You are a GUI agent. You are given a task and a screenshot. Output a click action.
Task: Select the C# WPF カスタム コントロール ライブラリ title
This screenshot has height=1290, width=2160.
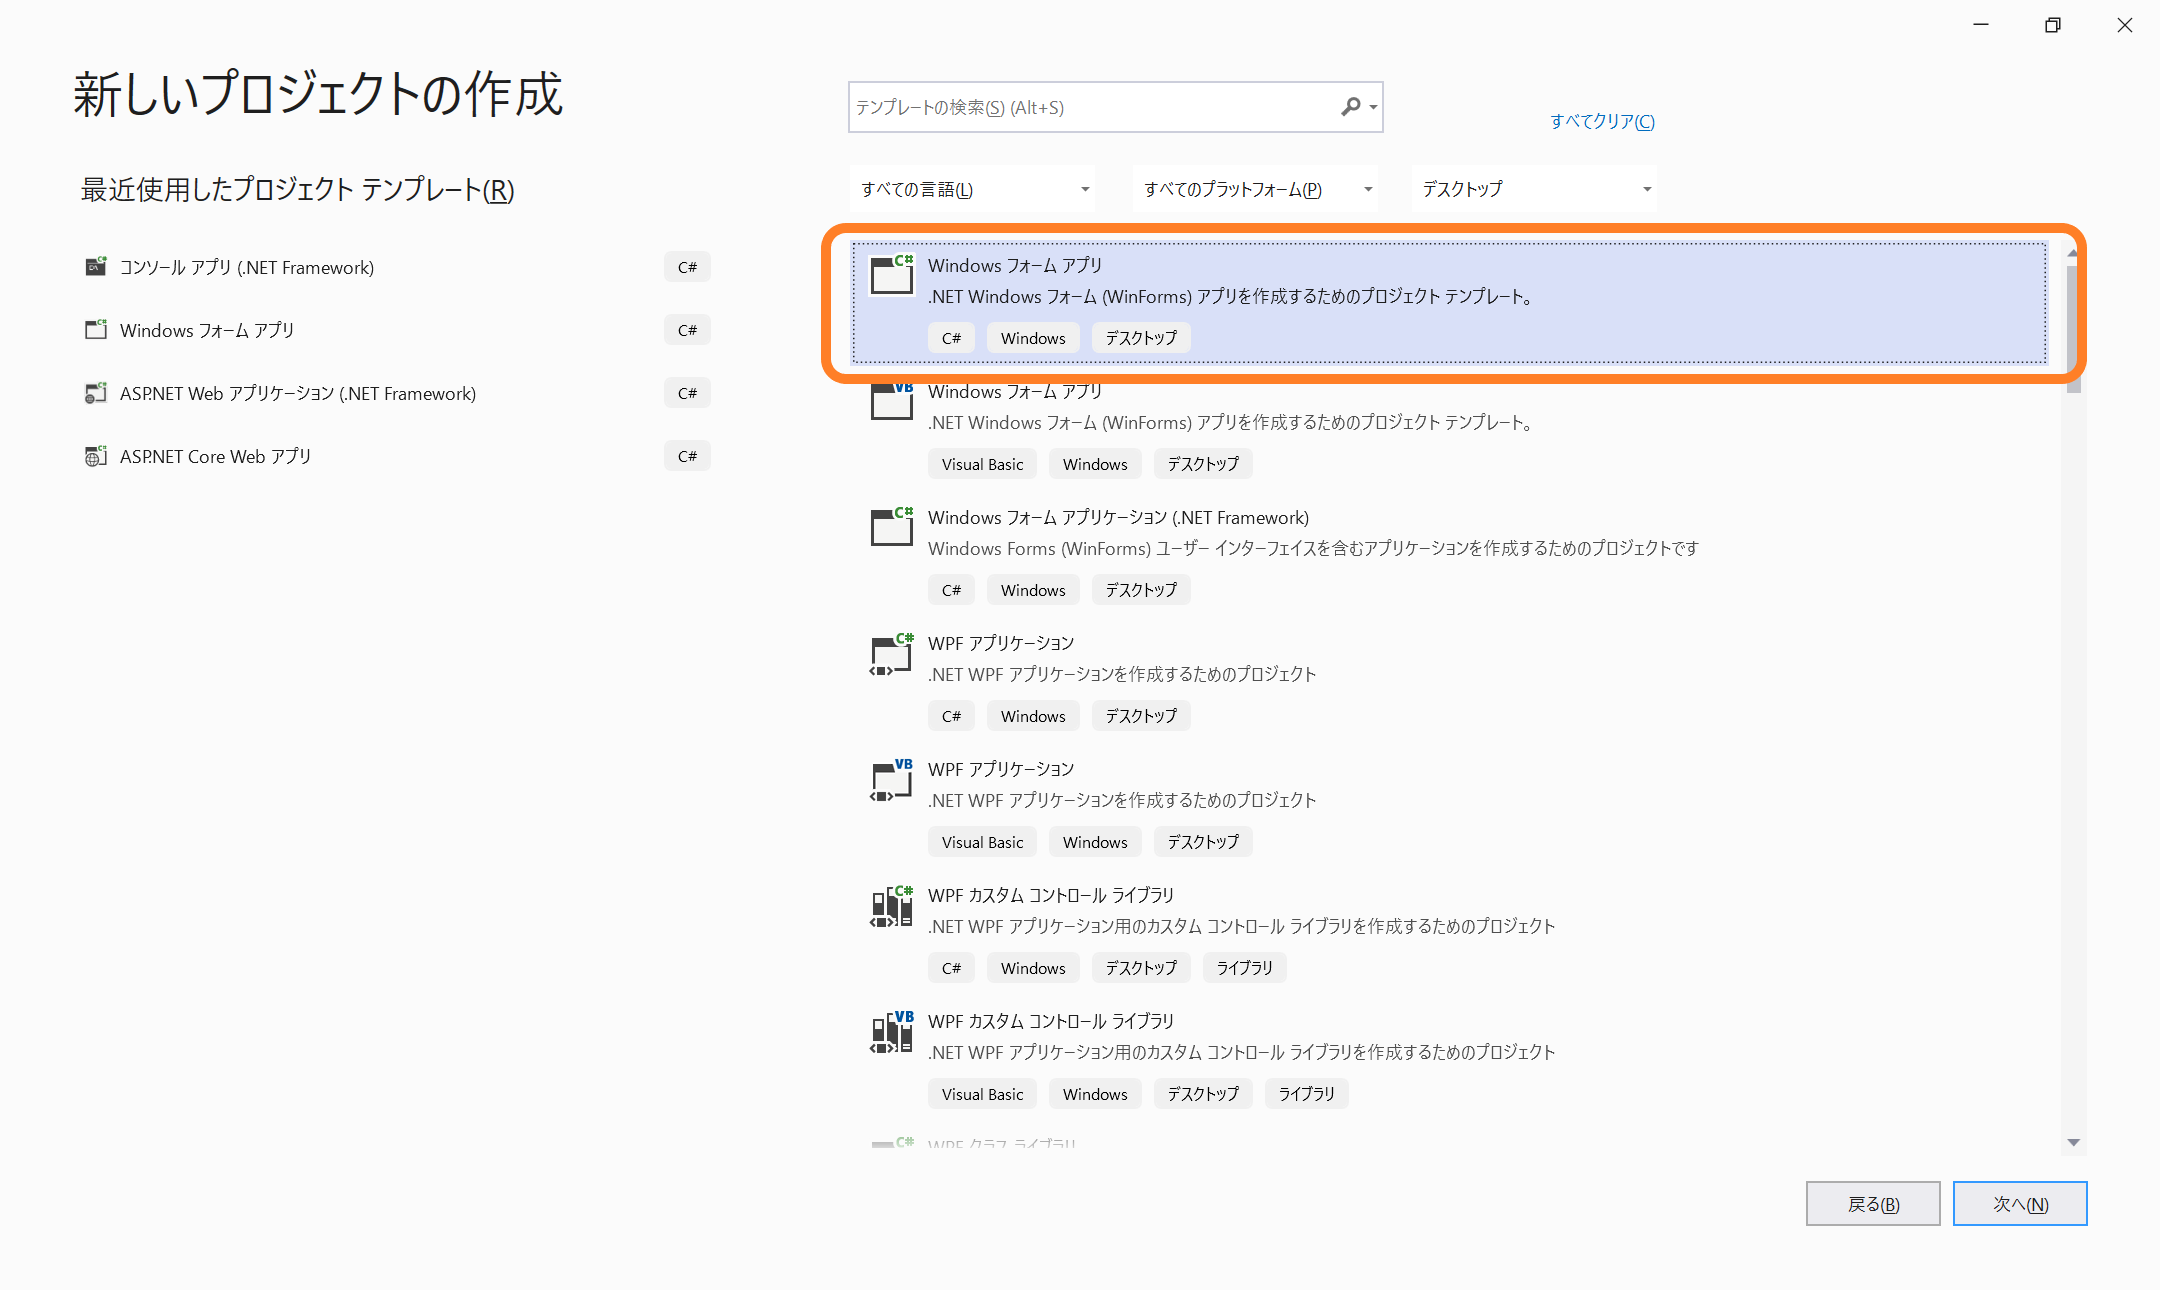(1051, 895)
